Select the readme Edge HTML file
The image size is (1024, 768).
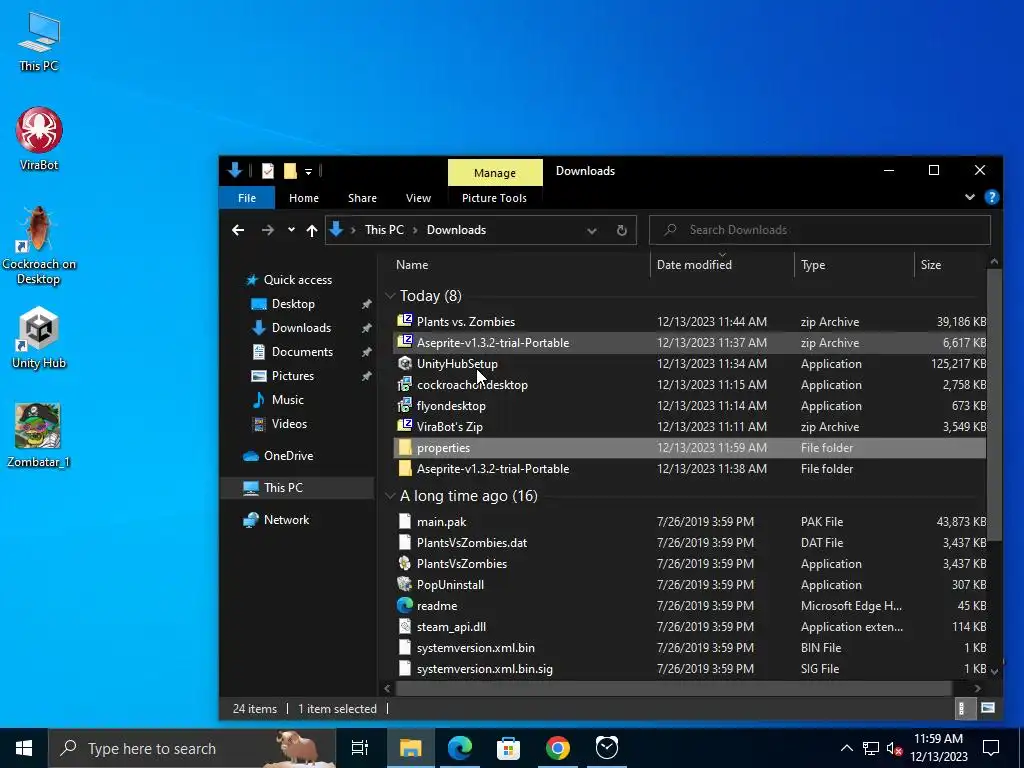coord(690,605)
